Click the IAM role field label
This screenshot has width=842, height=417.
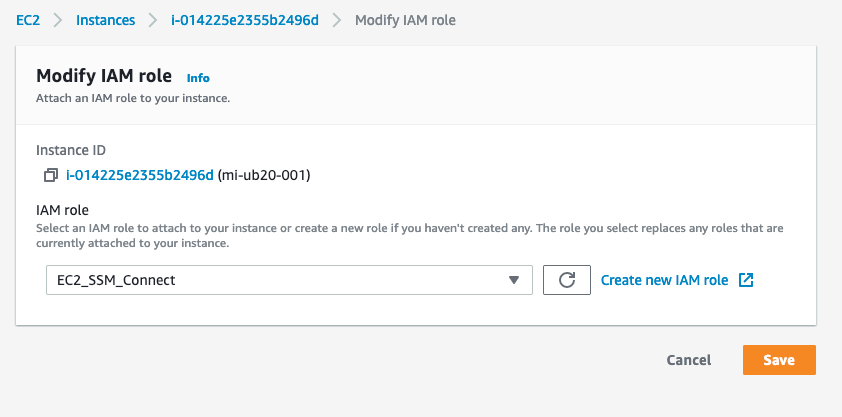pos(62,210)
